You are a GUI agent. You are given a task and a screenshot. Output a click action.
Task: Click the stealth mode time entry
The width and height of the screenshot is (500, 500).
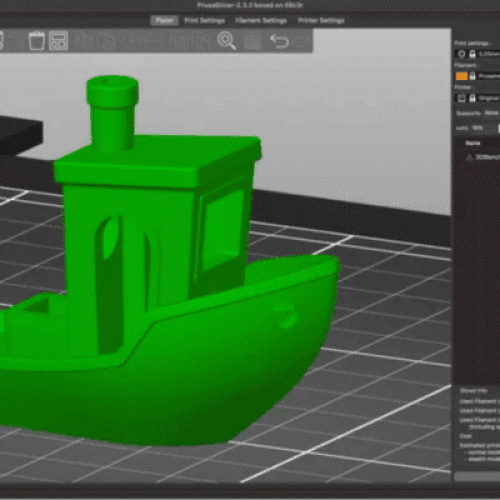(482, 459)
